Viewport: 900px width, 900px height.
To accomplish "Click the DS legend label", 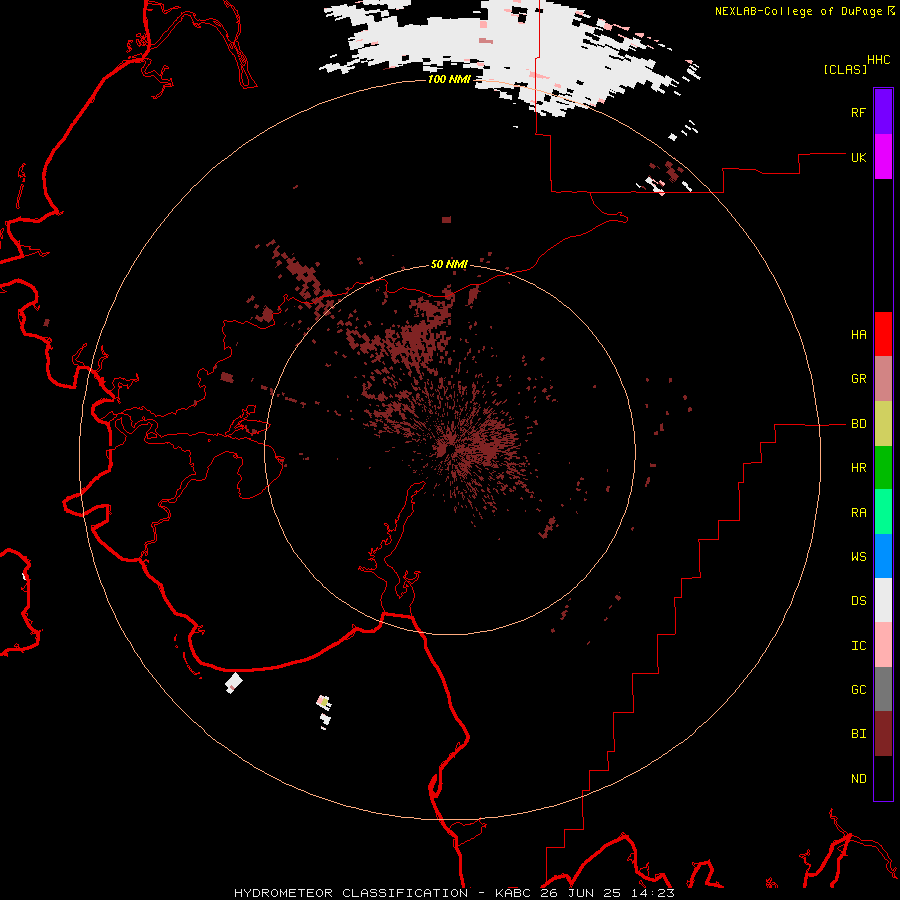I will click(859, 601).
